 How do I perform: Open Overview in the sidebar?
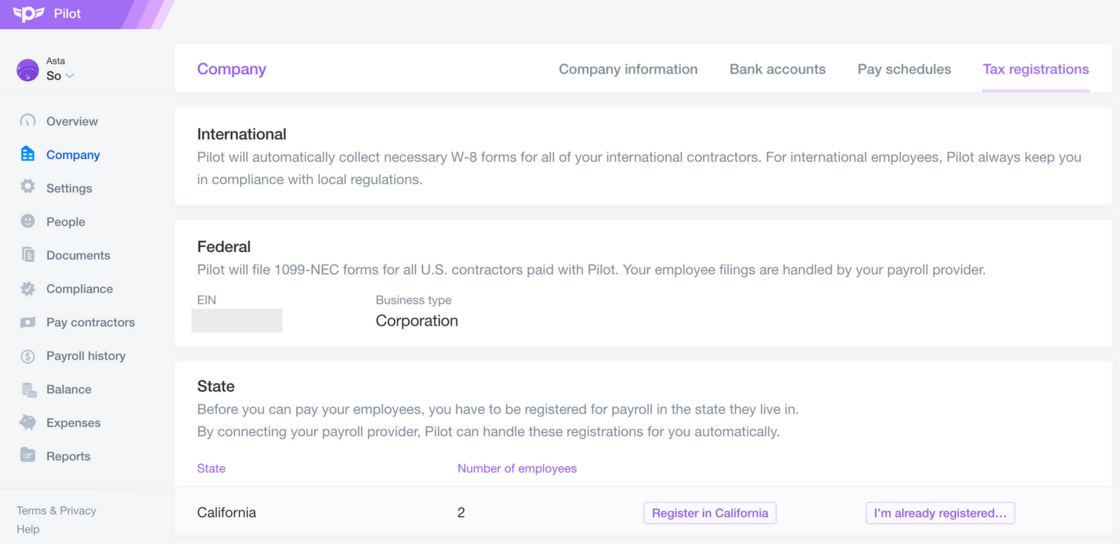click(72, 121)
